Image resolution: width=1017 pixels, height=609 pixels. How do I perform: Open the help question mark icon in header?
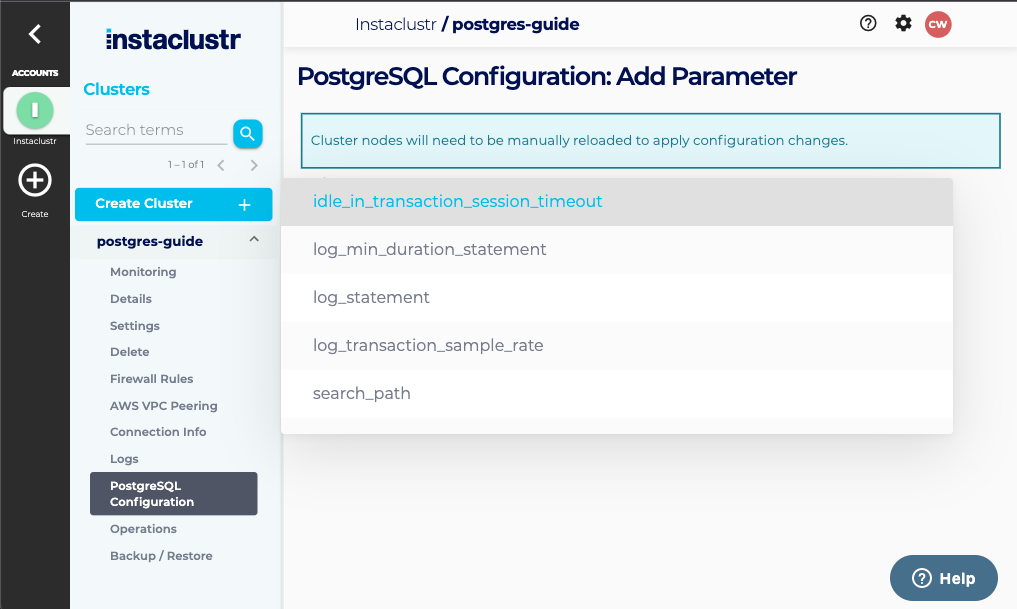point(868,24)
